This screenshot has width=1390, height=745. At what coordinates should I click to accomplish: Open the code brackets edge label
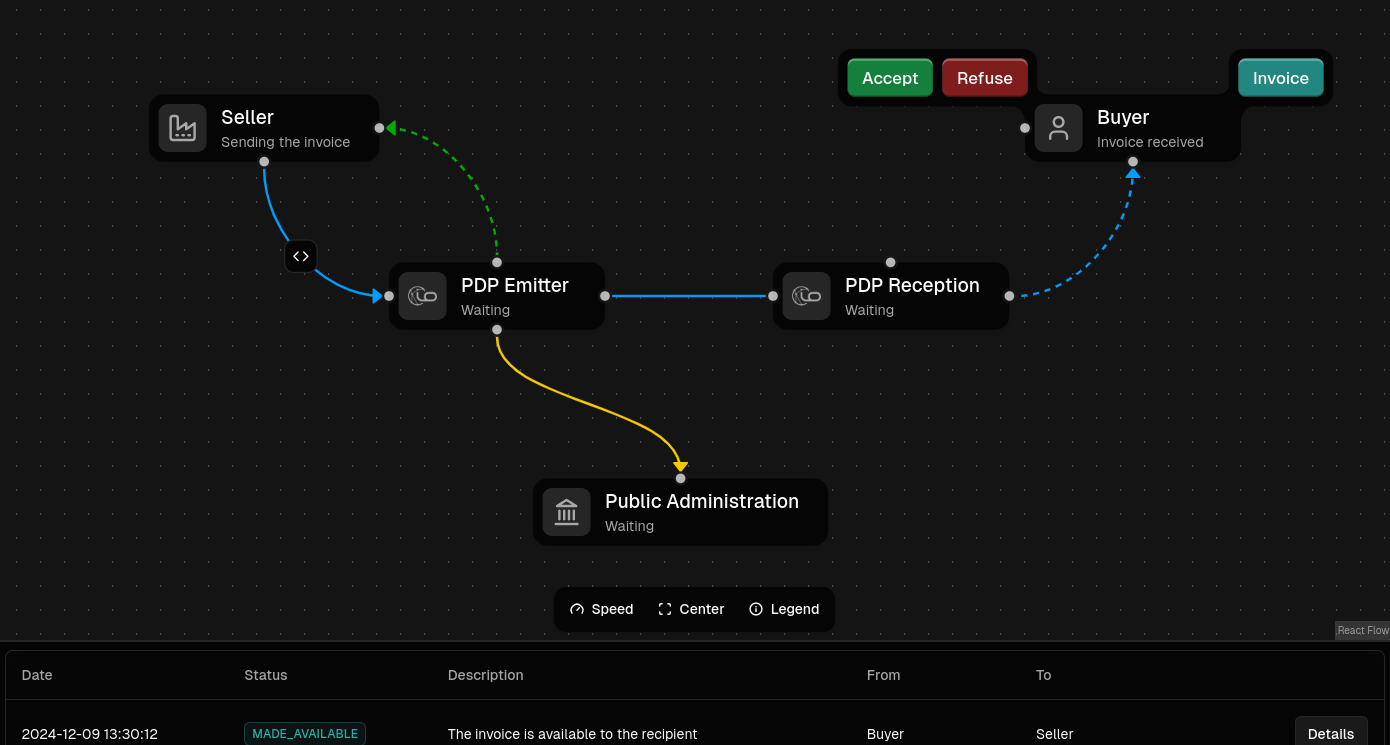[x=301, y=256]
